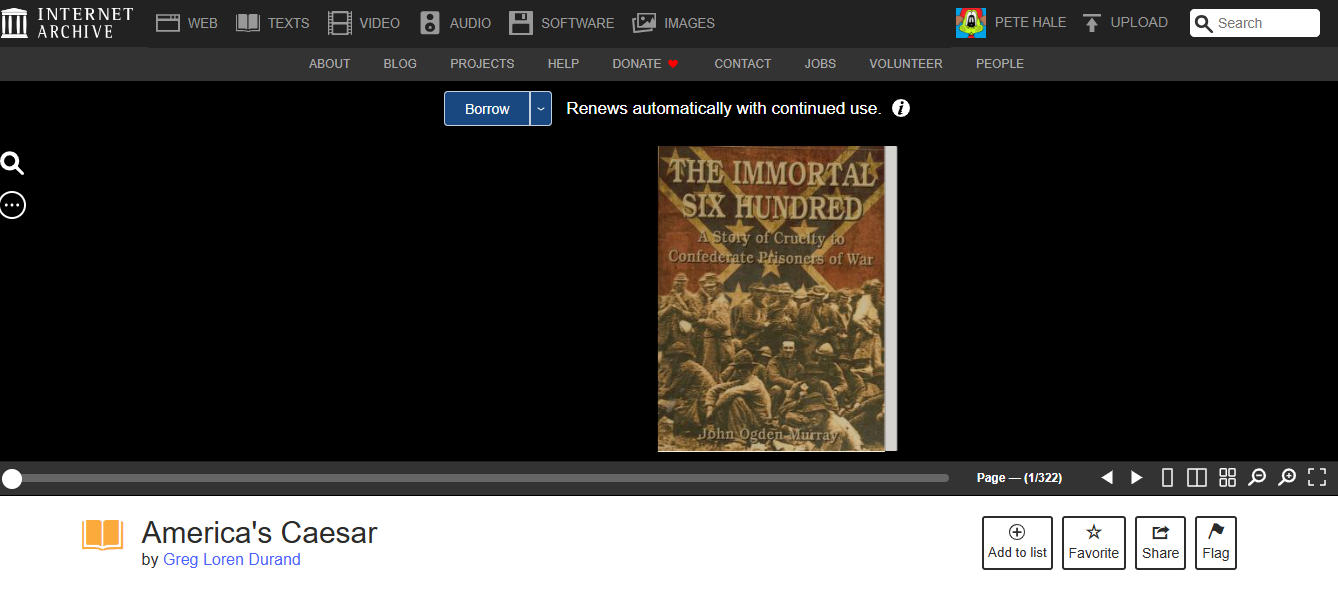
Task: Click the America's Caesar title text
Action: (259, 532)
